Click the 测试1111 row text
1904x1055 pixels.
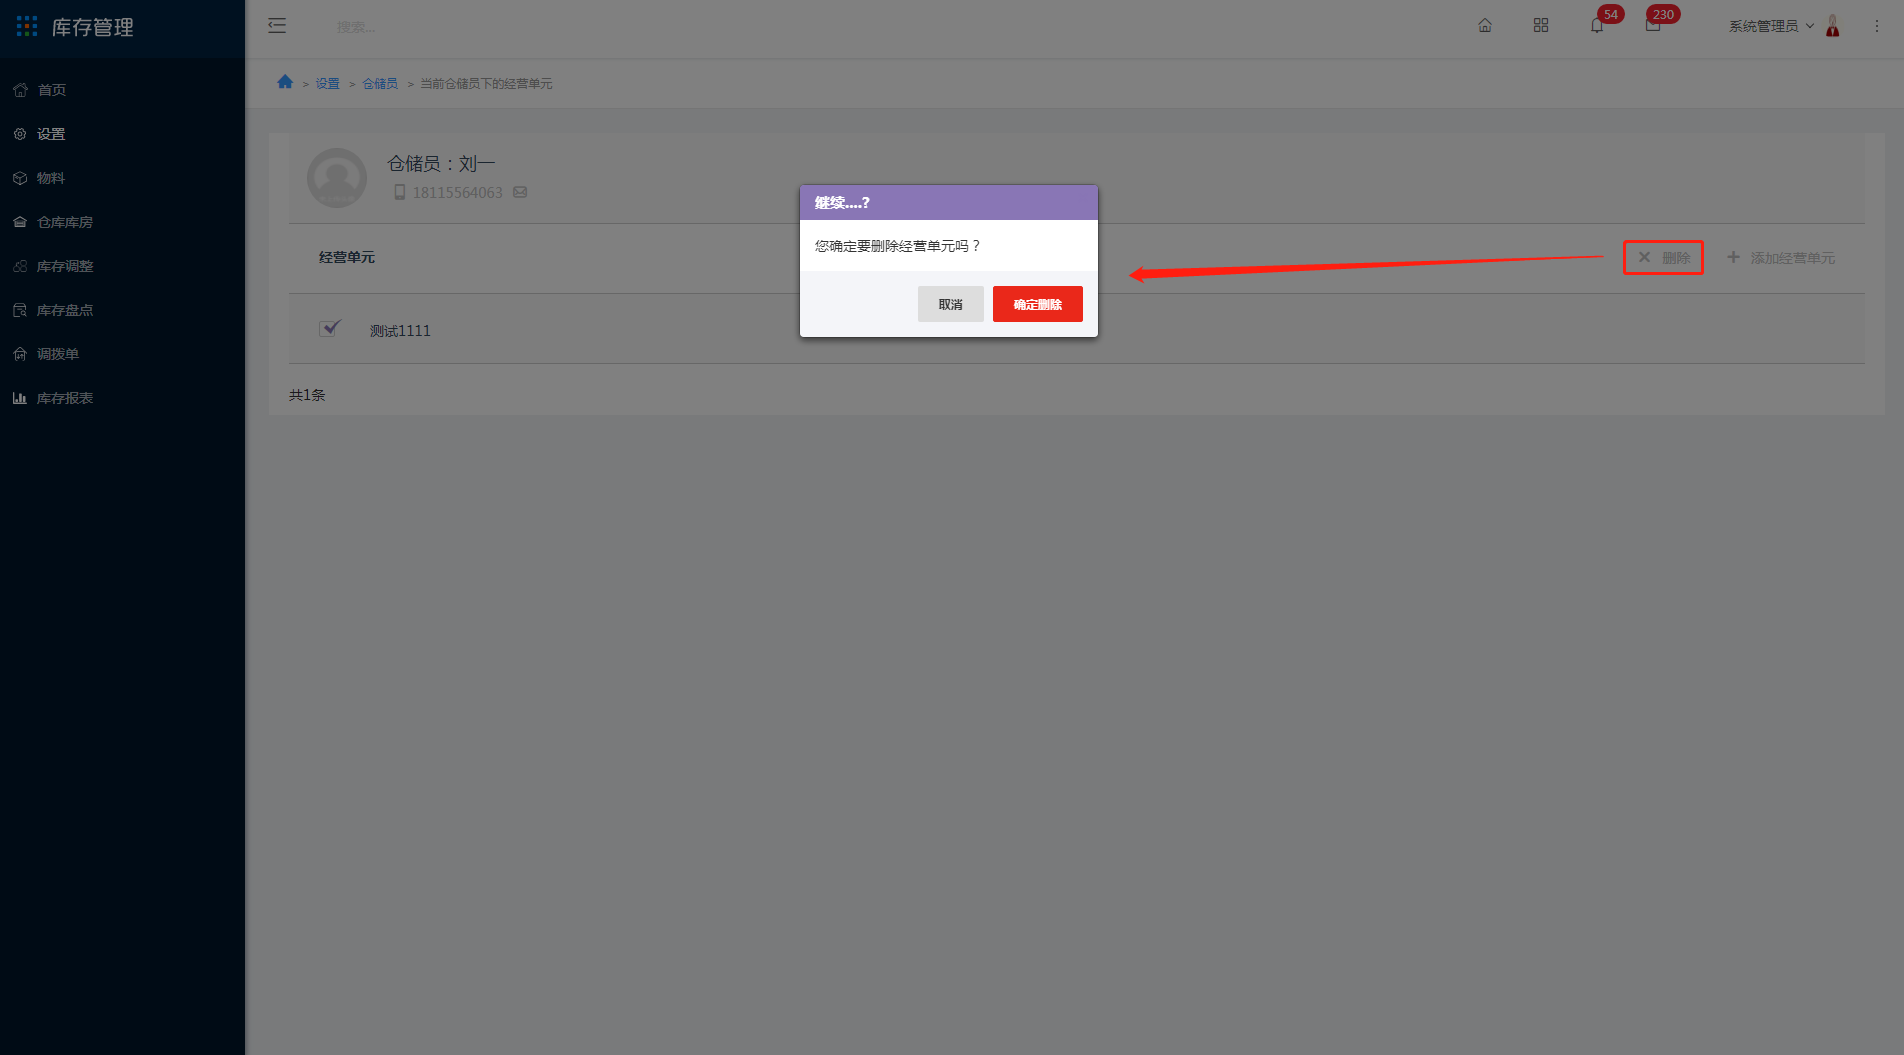pos(400,330)
